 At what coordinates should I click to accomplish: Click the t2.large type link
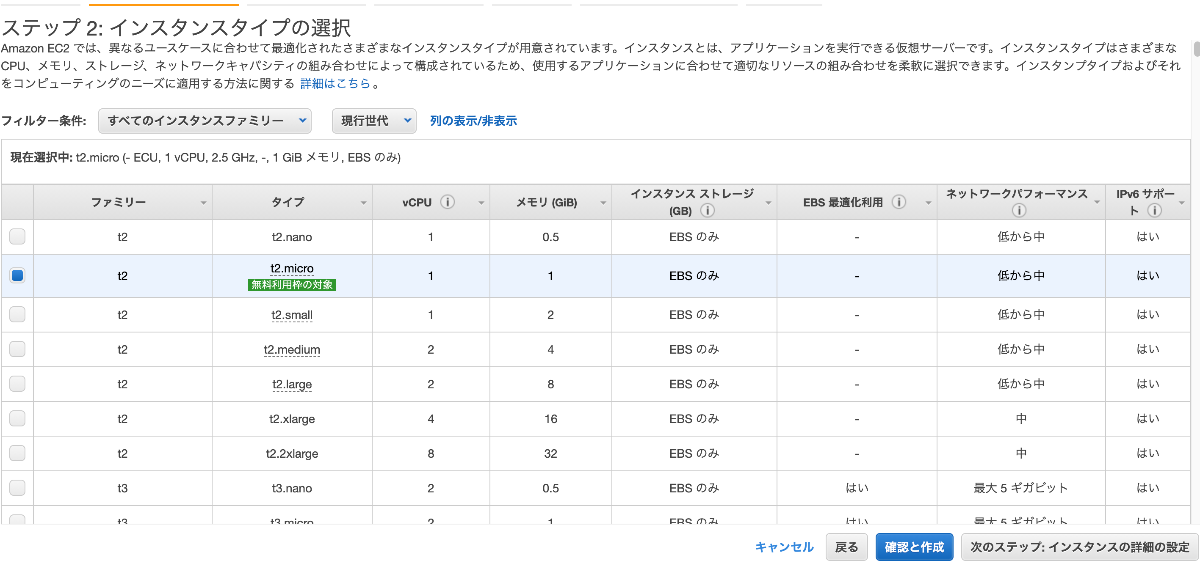click(x=292, y=384)
